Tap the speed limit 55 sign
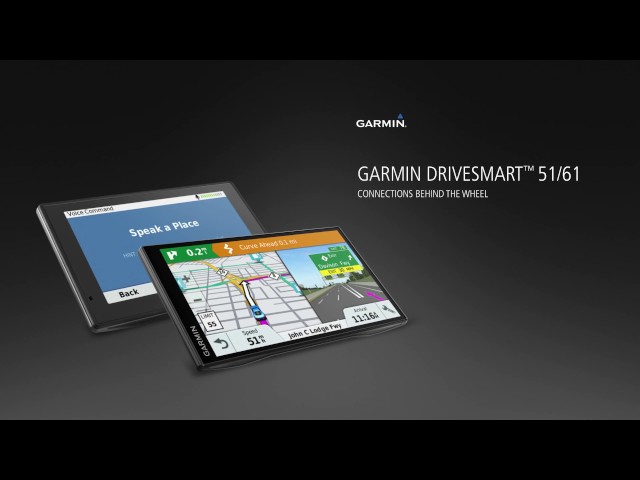This screenshot has height=480, width=640. (211, 321)
